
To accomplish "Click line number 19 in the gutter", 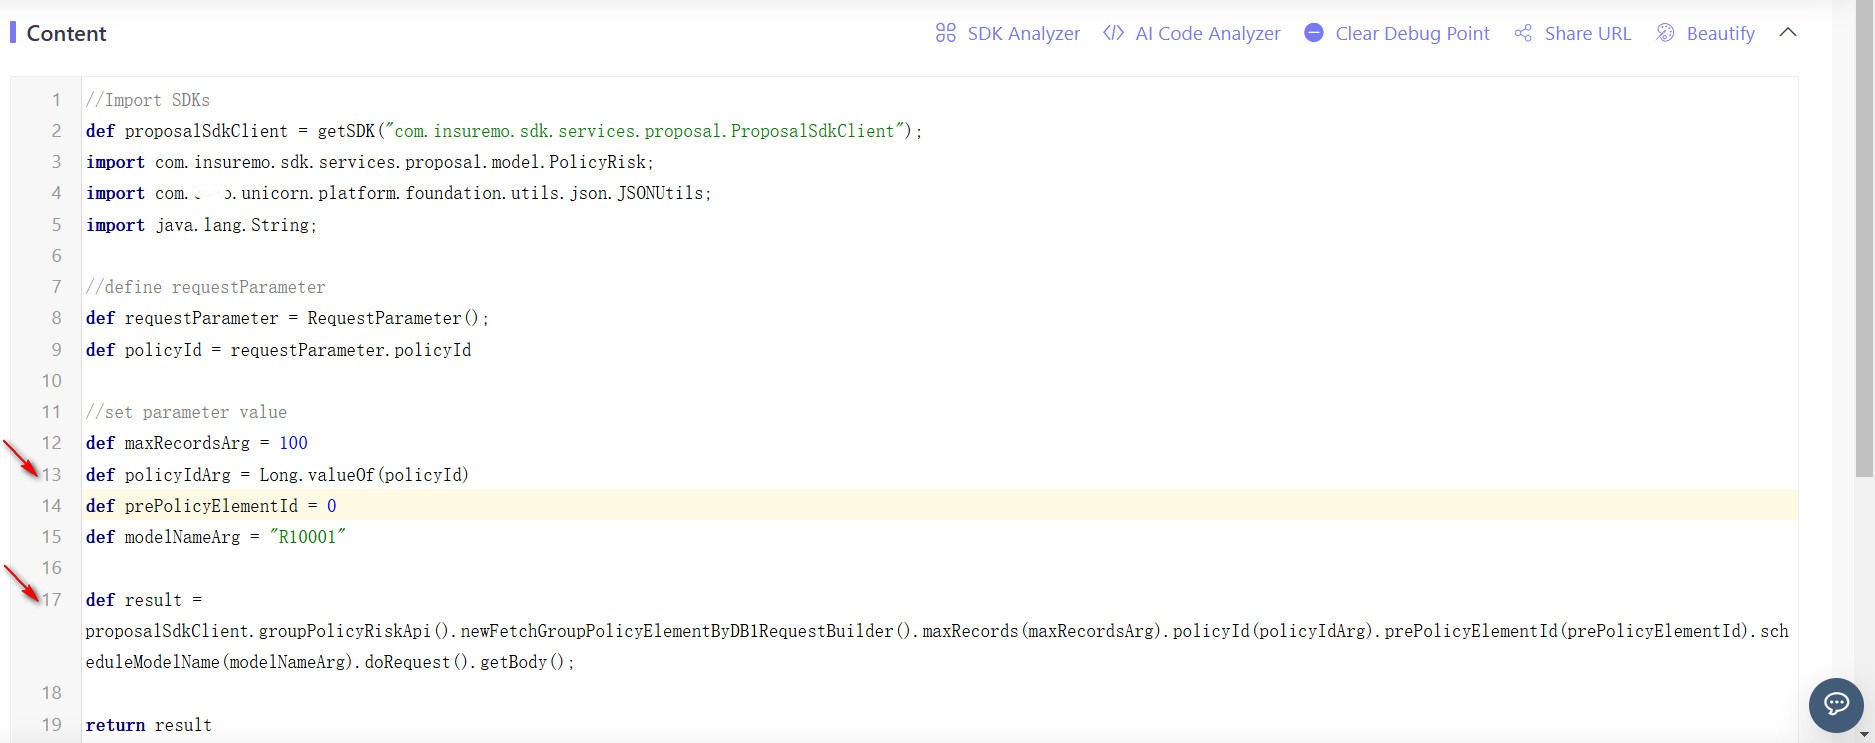I will (x=51, y=724).
